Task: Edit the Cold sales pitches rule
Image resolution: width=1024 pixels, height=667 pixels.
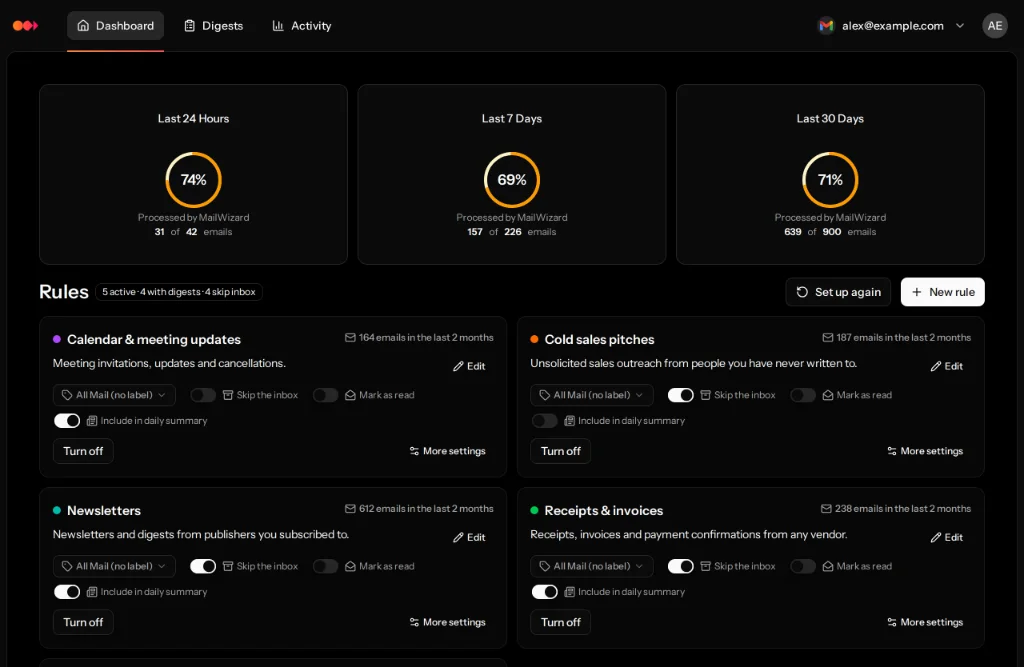Action: tap(946, 366)
